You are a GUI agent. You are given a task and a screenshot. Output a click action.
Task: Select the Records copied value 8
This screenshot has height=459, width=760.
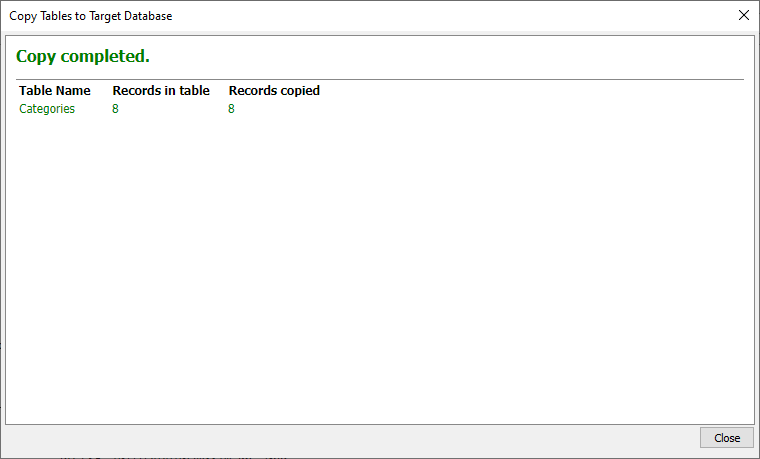[231, 109]
